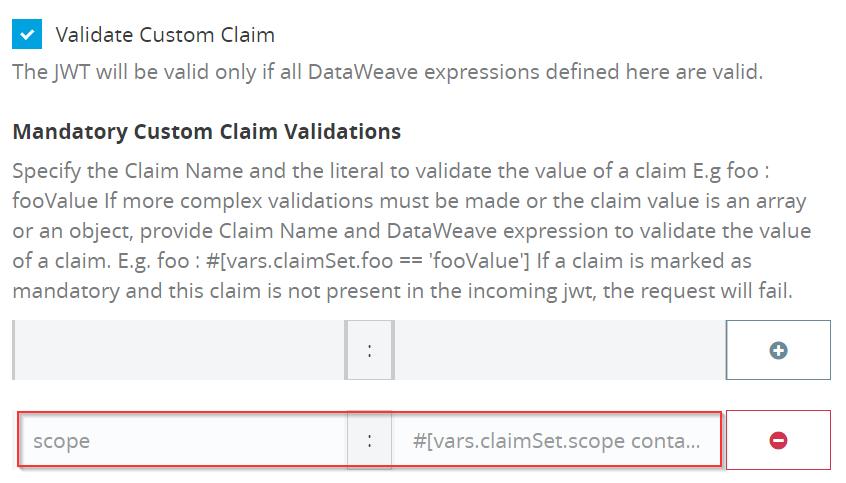Focus the empty claim value field

point(560,350)
